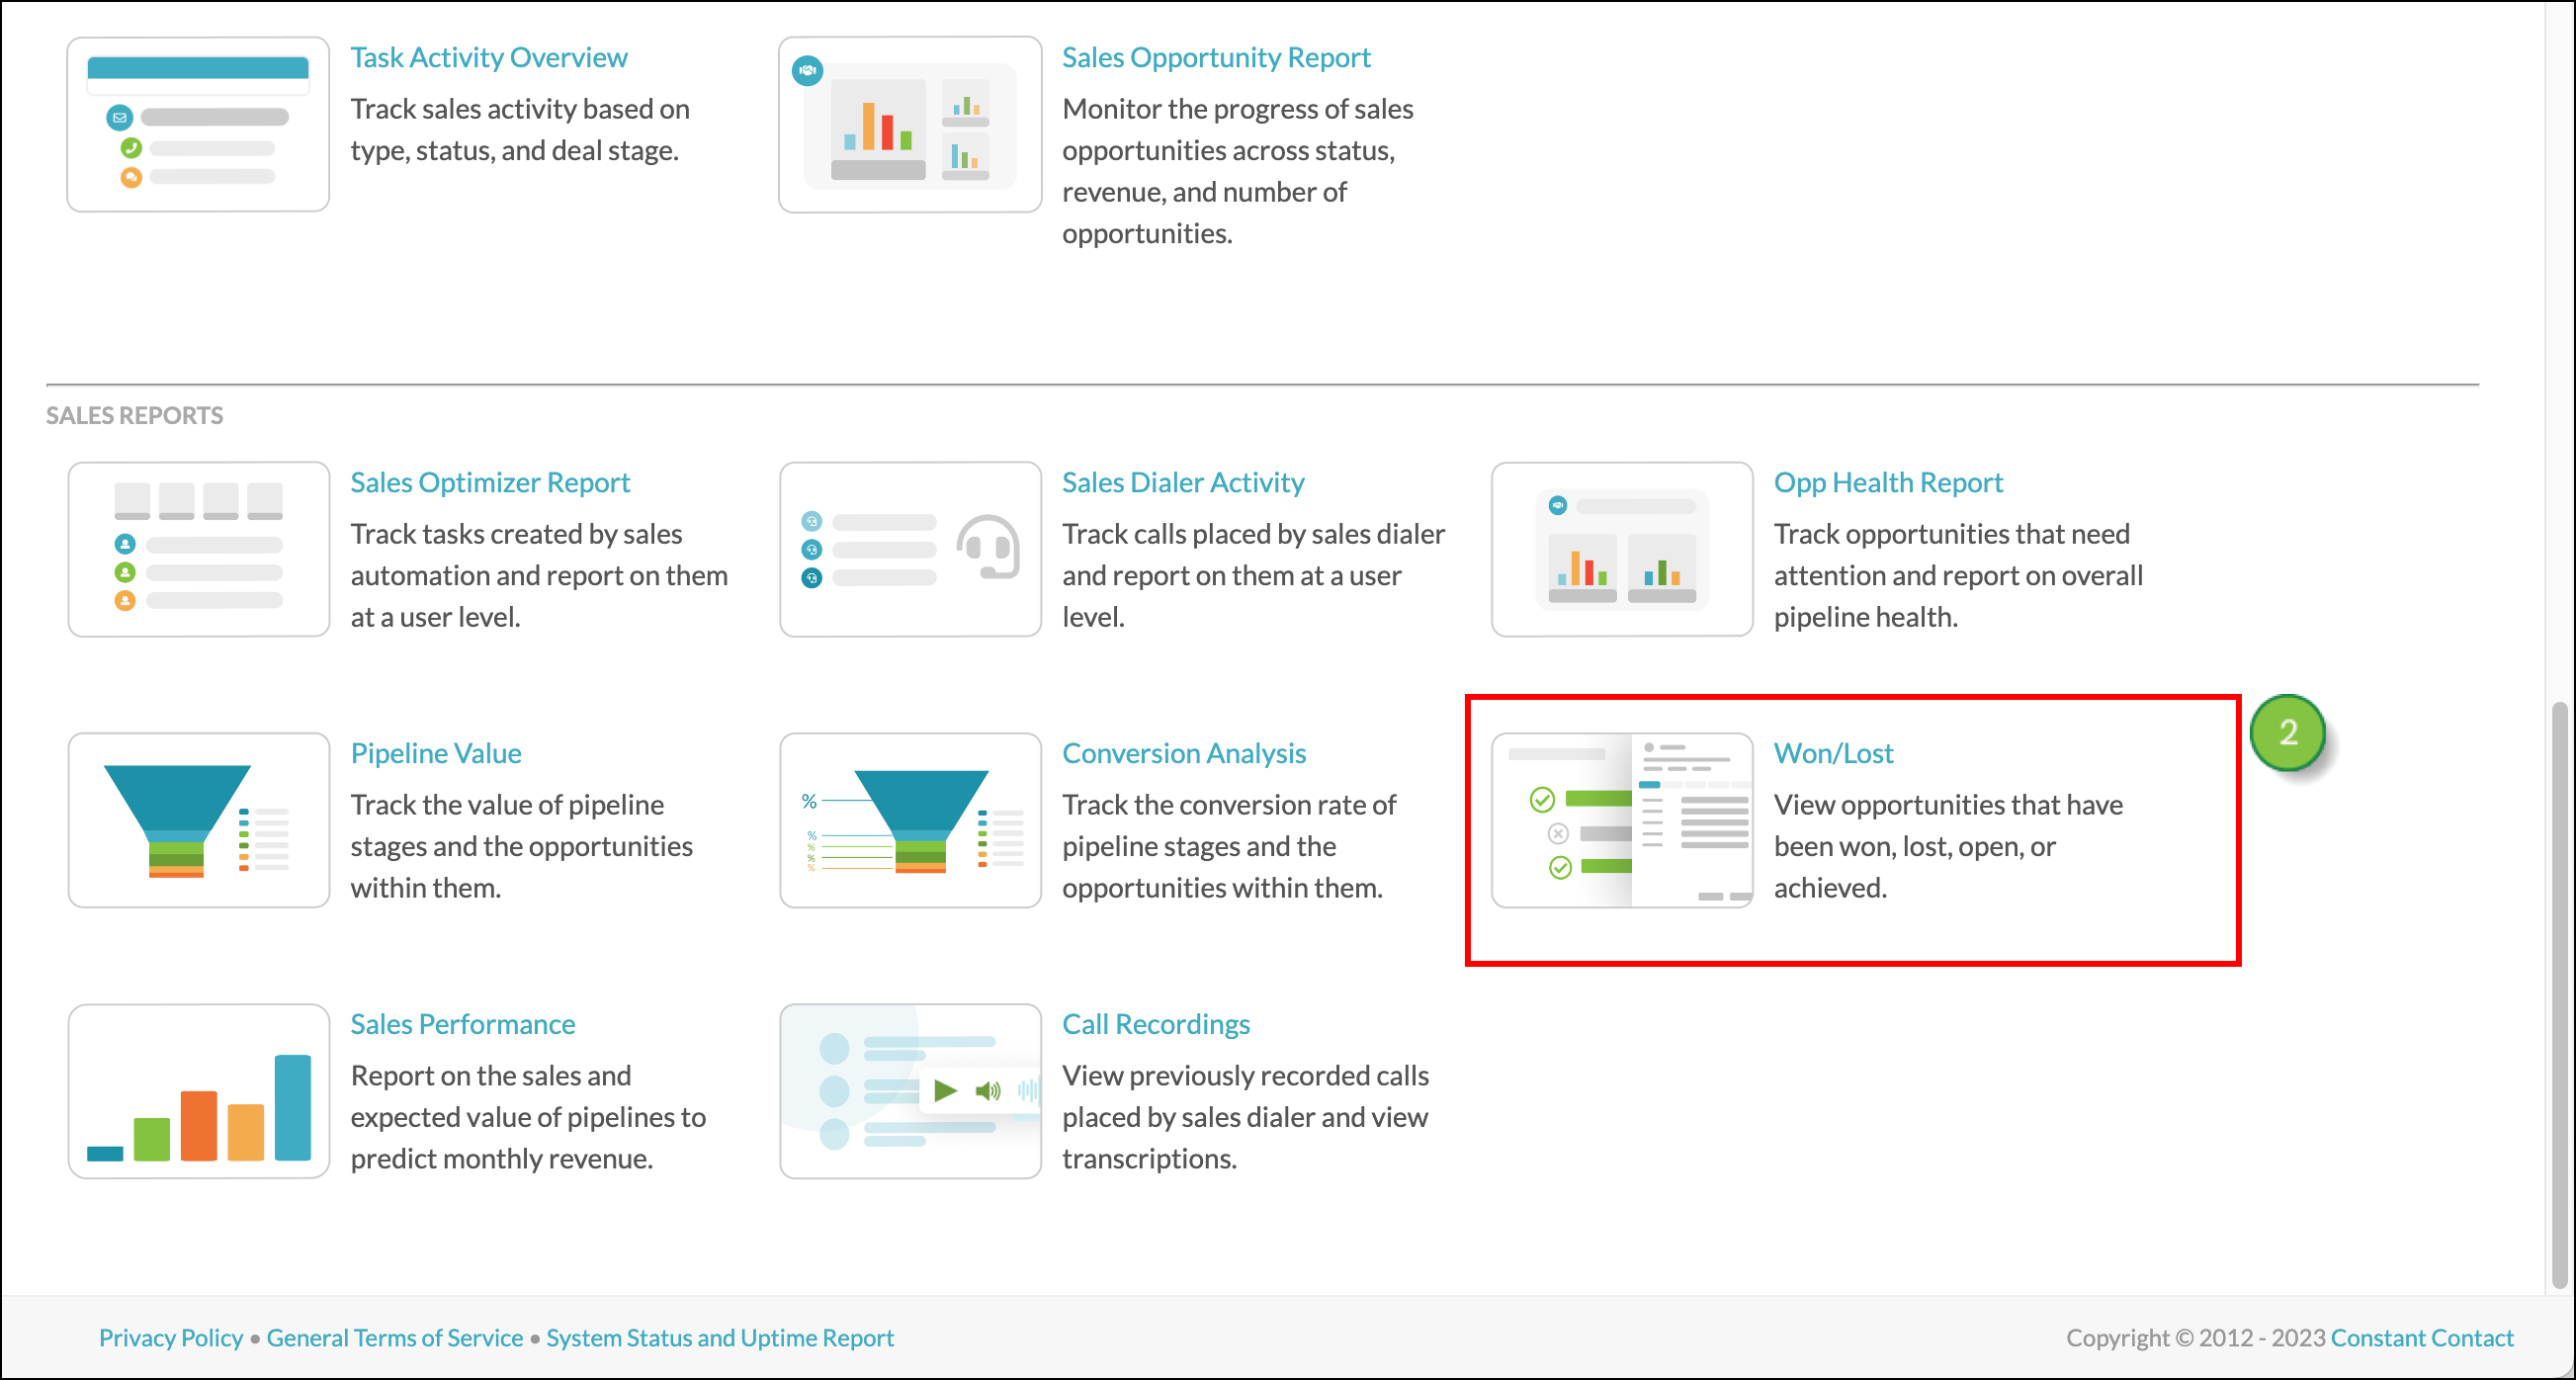Image resolution: width=2576 pixels, height=1380 pixels.
Task: Open the Call Recordings link
Action: point(1156,1024)
